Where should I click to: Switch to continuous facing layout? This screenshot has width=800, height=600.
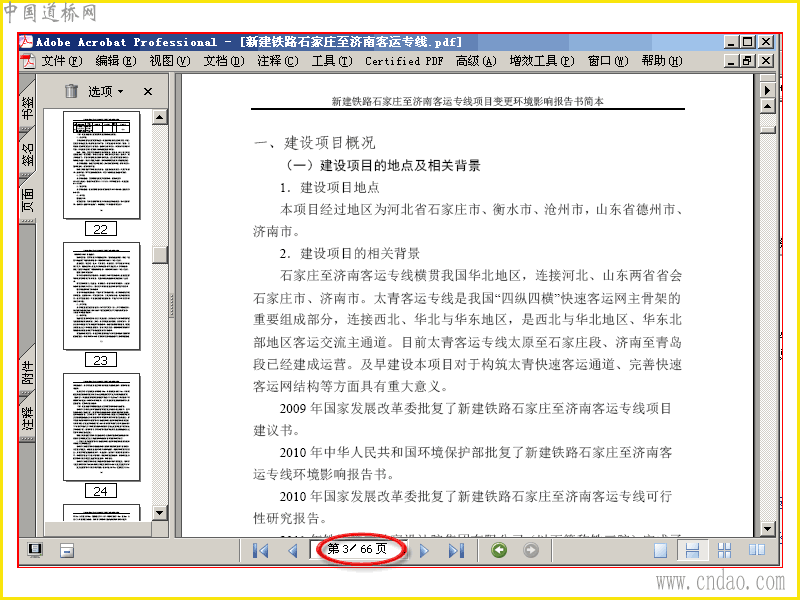(x=724, y=551)
